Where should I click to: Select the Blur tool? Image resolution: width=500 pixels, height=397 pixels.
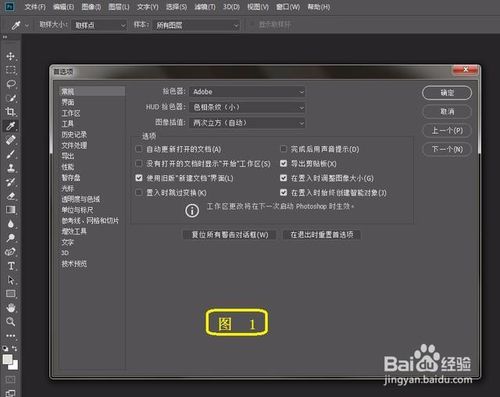click(11, 224)
